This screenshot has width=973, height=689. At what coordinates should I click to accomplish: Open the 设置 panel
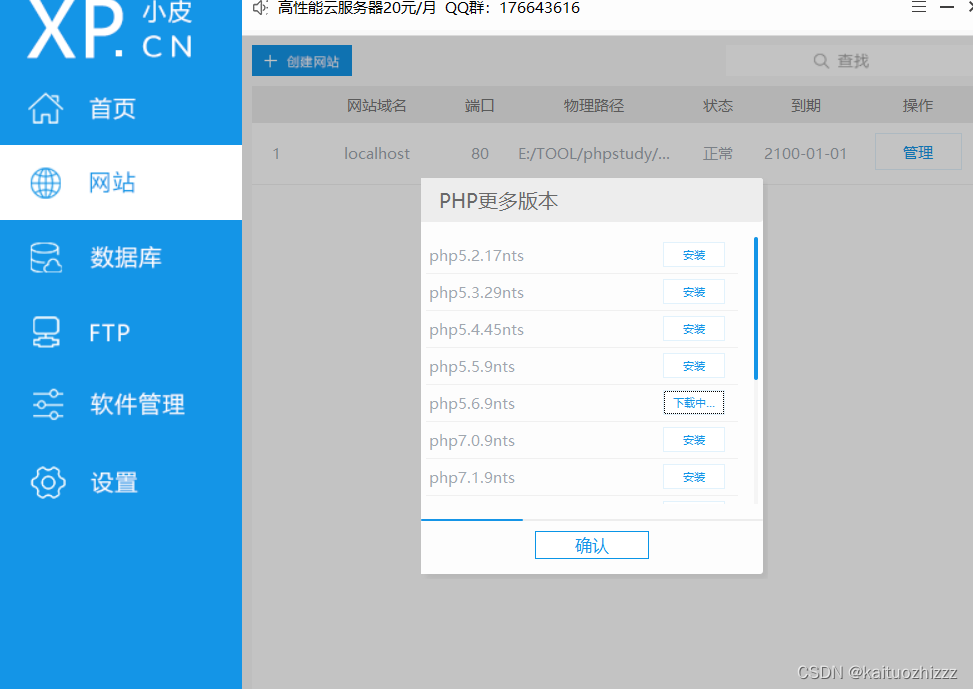[x=113, y=481]
